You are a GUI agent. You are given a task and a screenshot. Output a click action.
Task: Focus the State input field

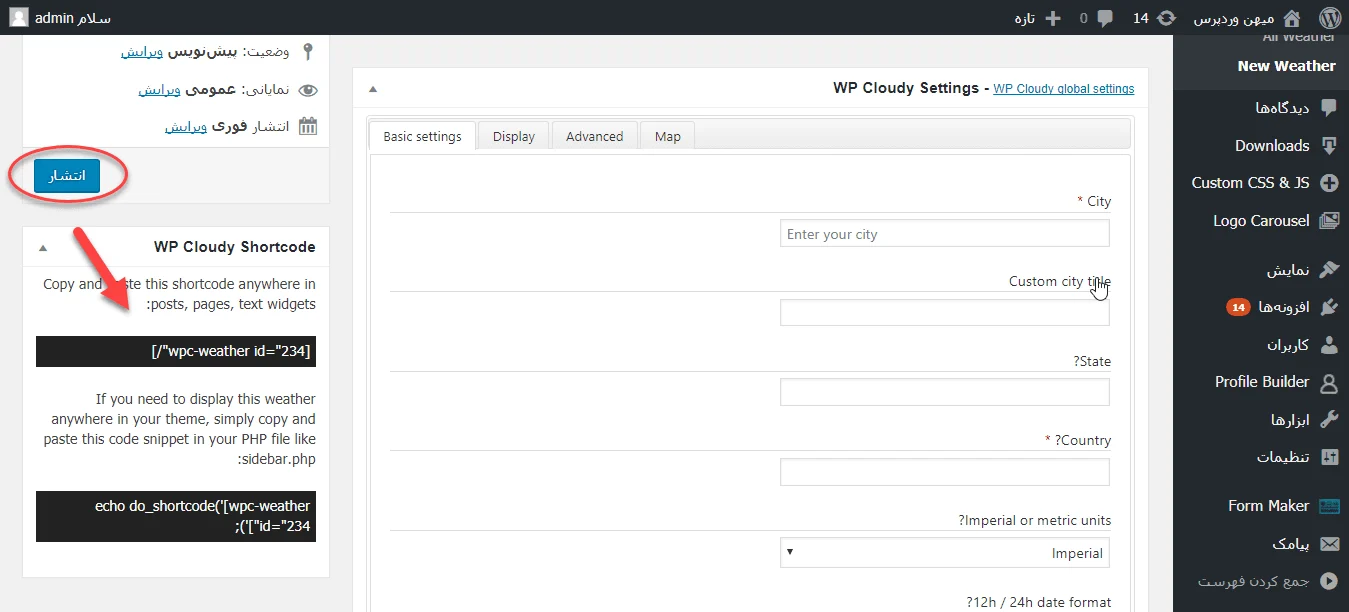944,393
